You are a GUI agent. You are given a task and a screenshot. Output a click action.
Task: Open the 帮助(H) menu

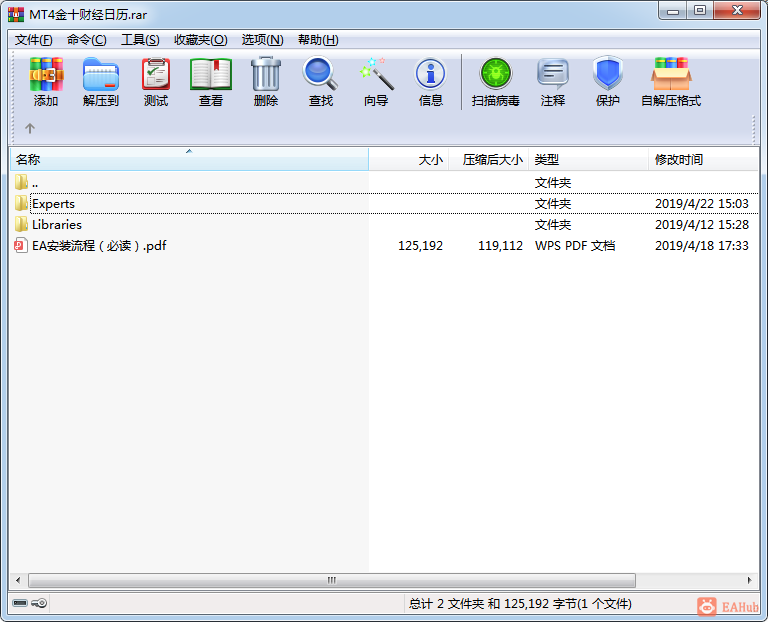(x=318, y=40)
